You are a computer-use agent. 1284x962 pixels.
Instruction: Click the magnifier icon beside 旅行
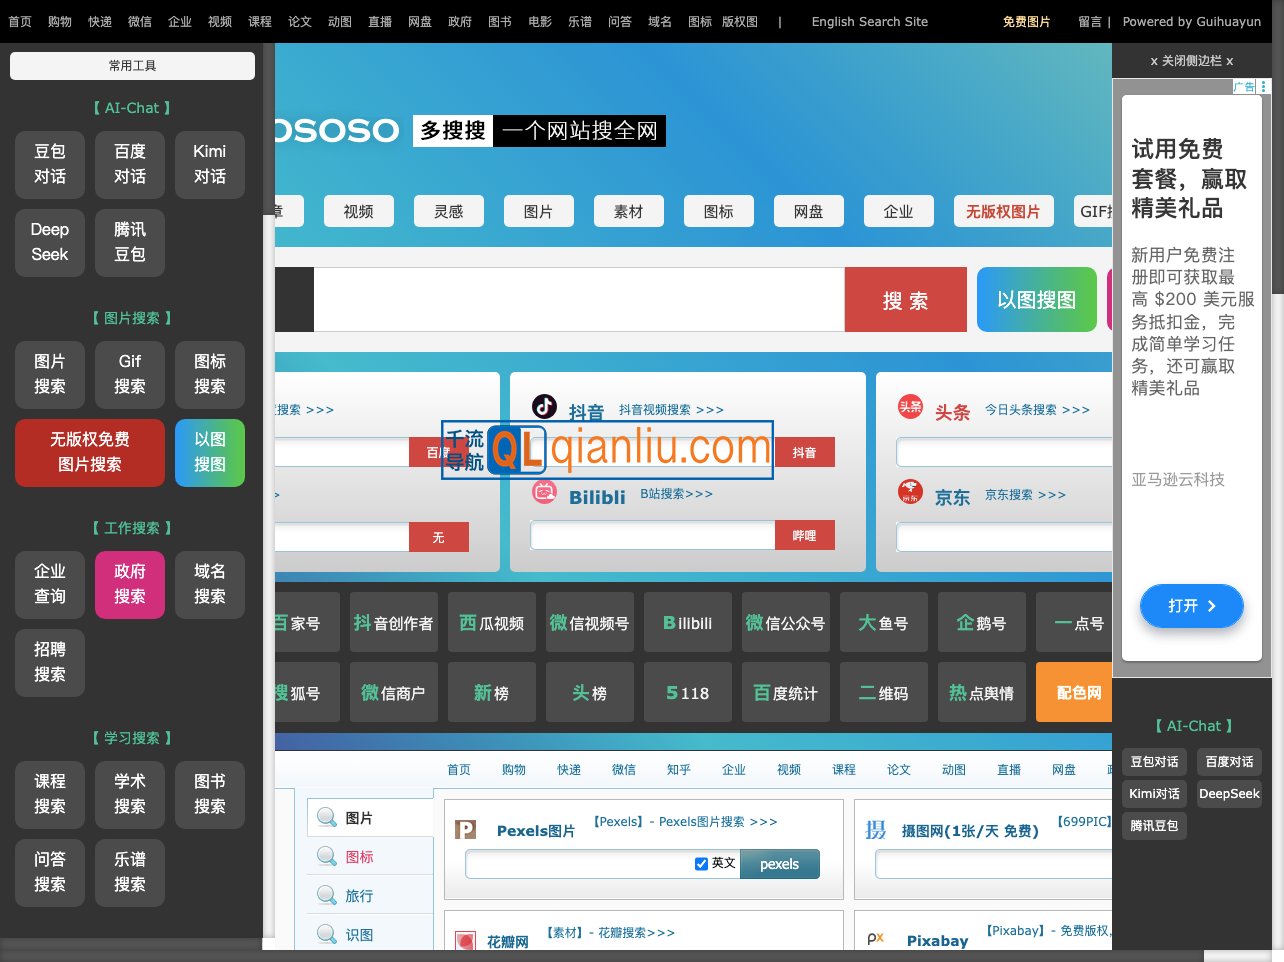tap(326, 895)
